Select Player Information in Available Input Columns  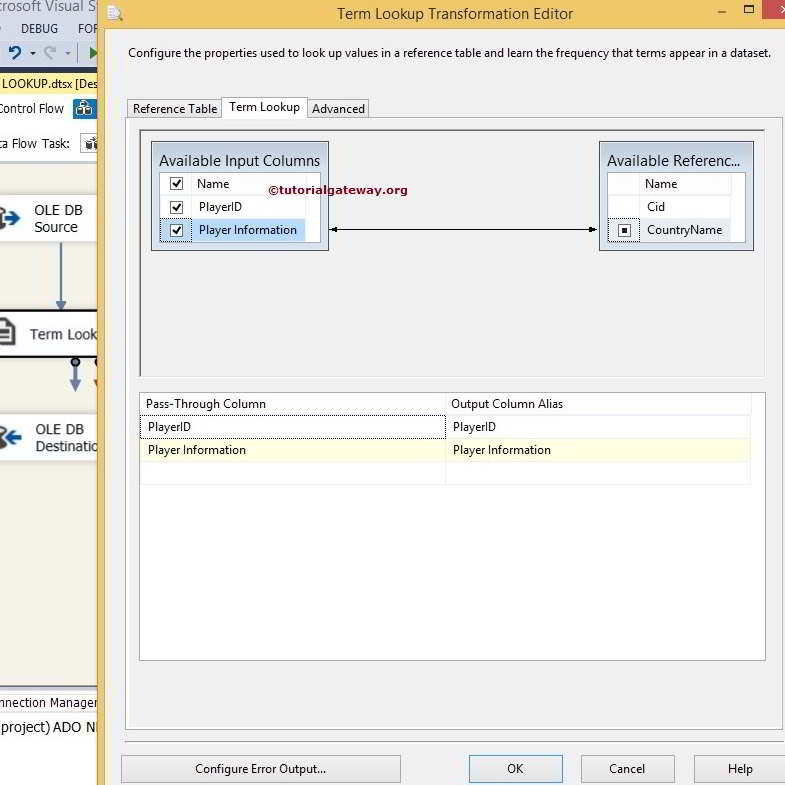pyautogui.click(x=248, y=230)
